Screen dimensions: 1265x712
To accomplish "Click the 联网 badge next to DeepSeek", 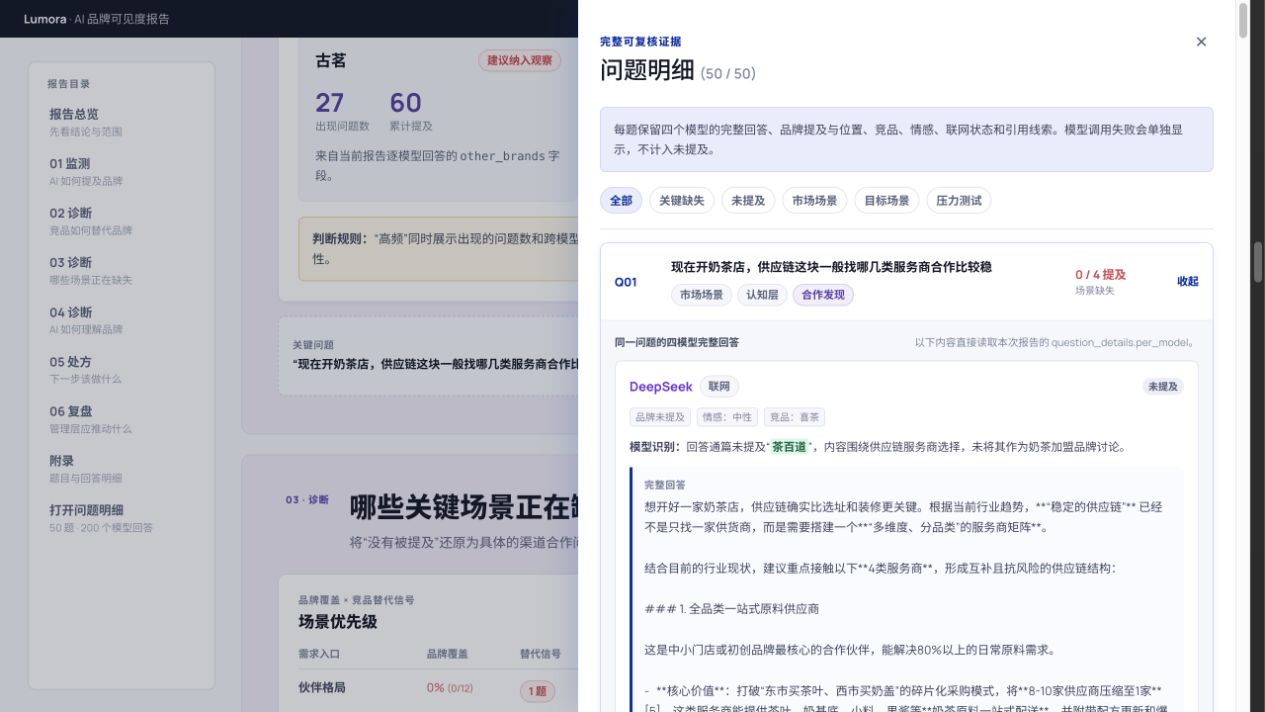I will click(719, 386).
